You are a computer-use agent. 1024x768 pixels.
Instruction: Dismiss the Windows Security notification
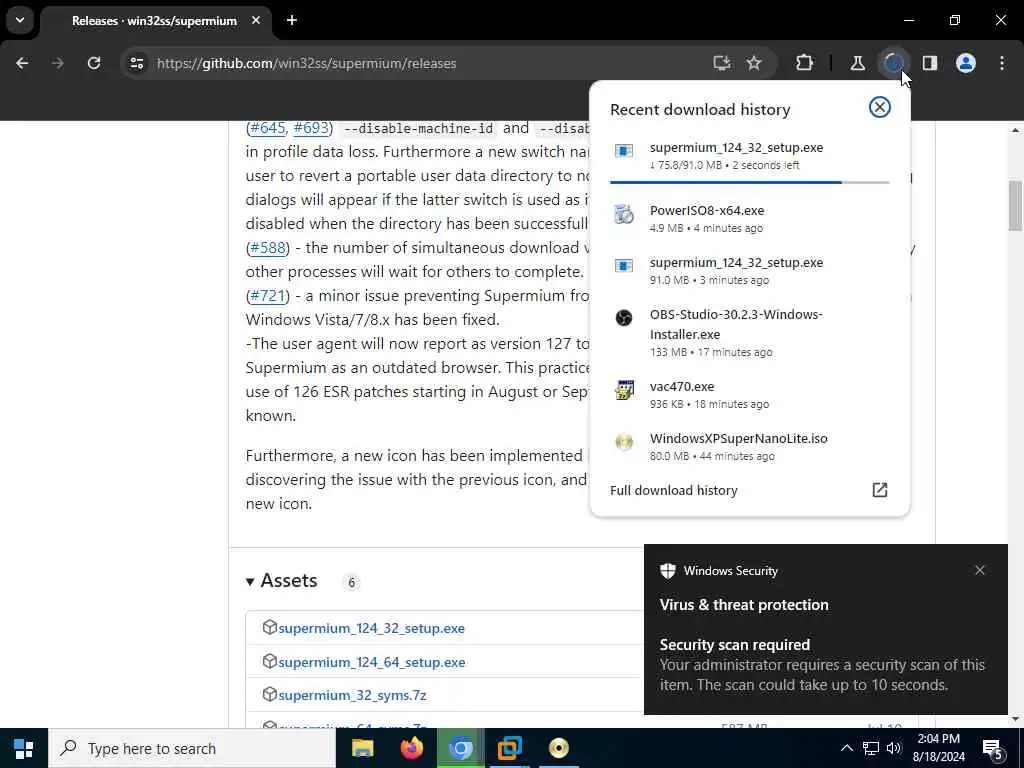[x=980, y=570]
